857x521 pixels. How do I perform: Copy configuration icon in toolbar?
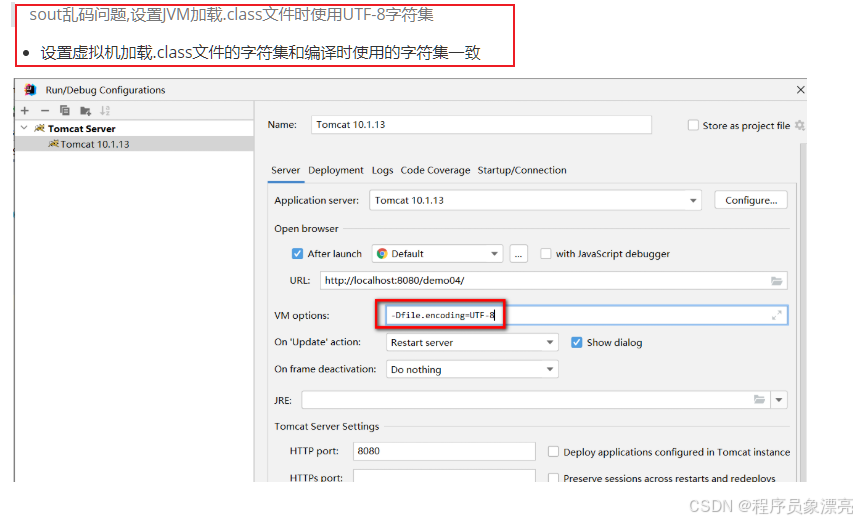(x=64, y=110)
